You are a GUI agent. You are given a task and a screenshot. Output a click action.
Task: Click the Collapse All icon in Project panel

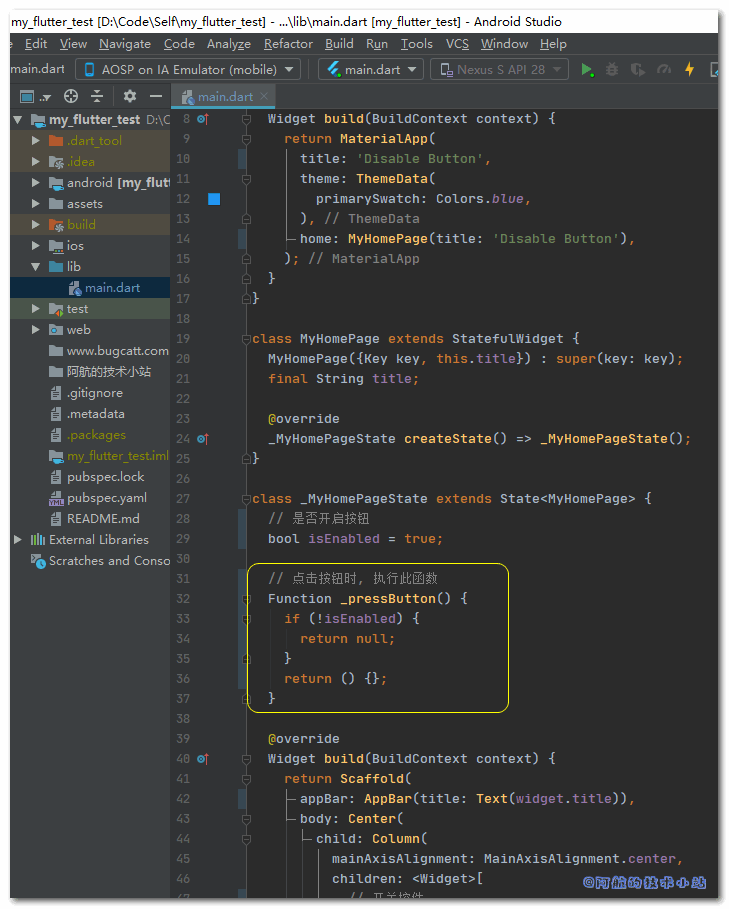point(97,96)
